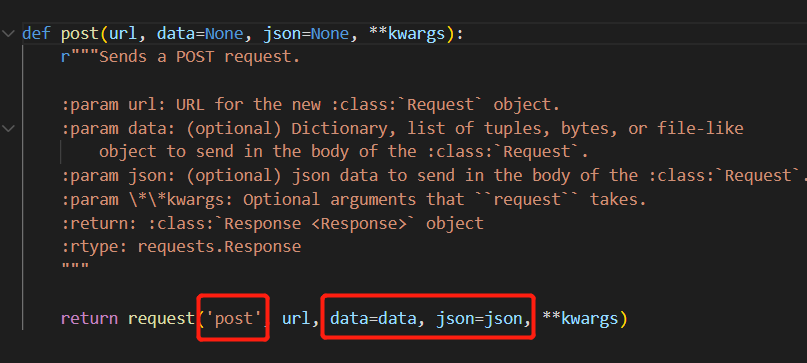The width and height of the screenshot is (807, 363).
Task: Click the 'def' keyword
Action: pyautogui.click(x=36, y=34)
